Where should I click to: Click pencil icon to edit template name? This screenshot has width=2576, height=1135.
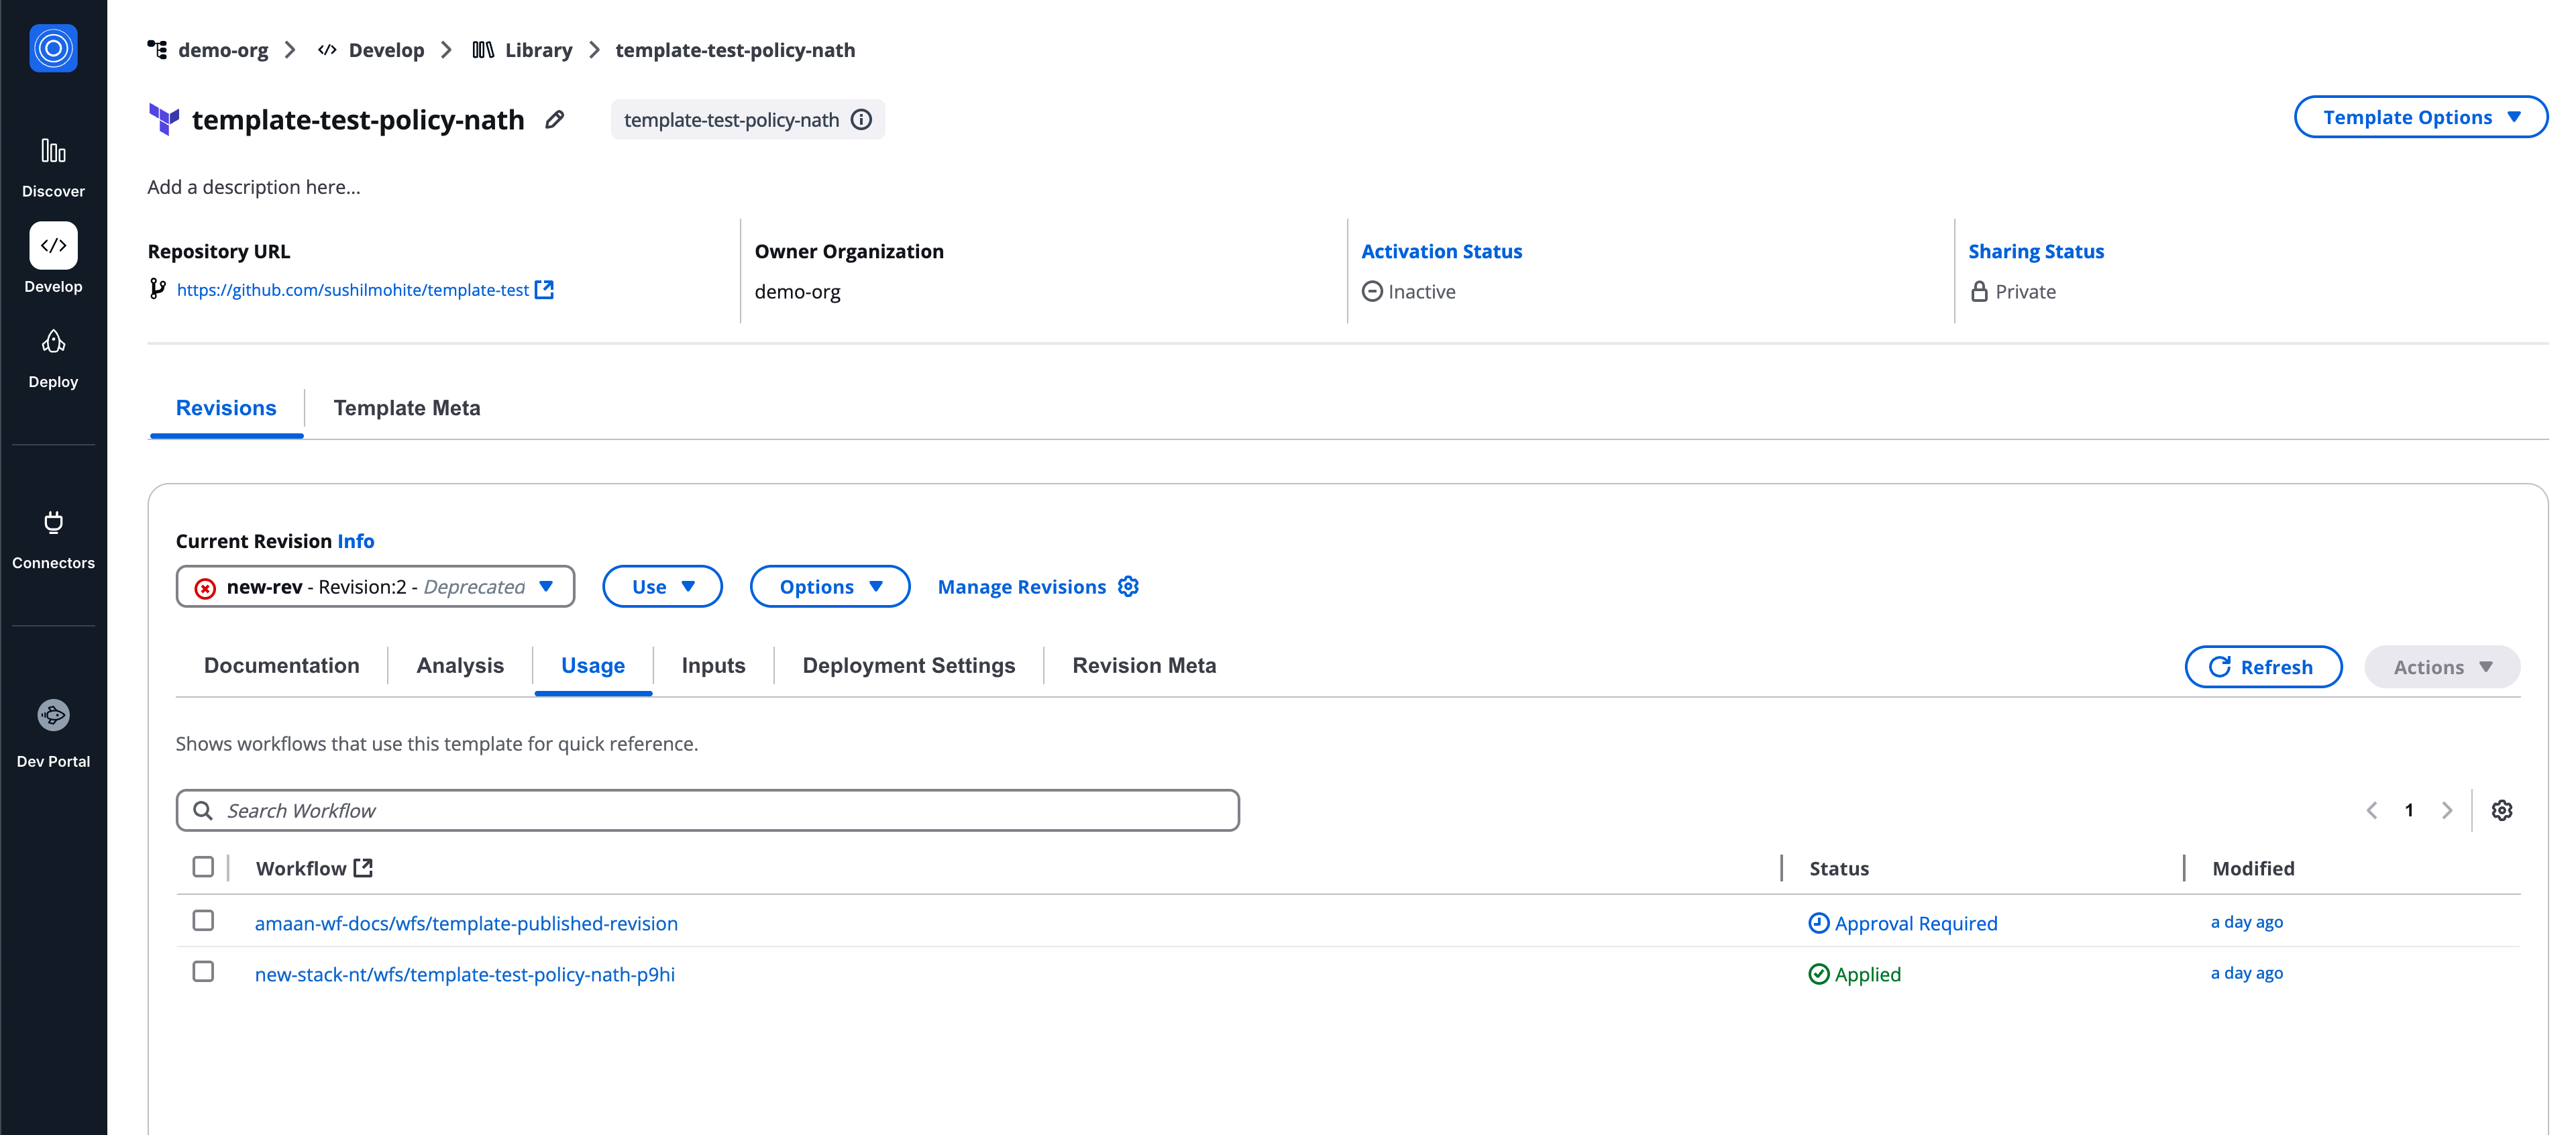[x=555, y=120]
